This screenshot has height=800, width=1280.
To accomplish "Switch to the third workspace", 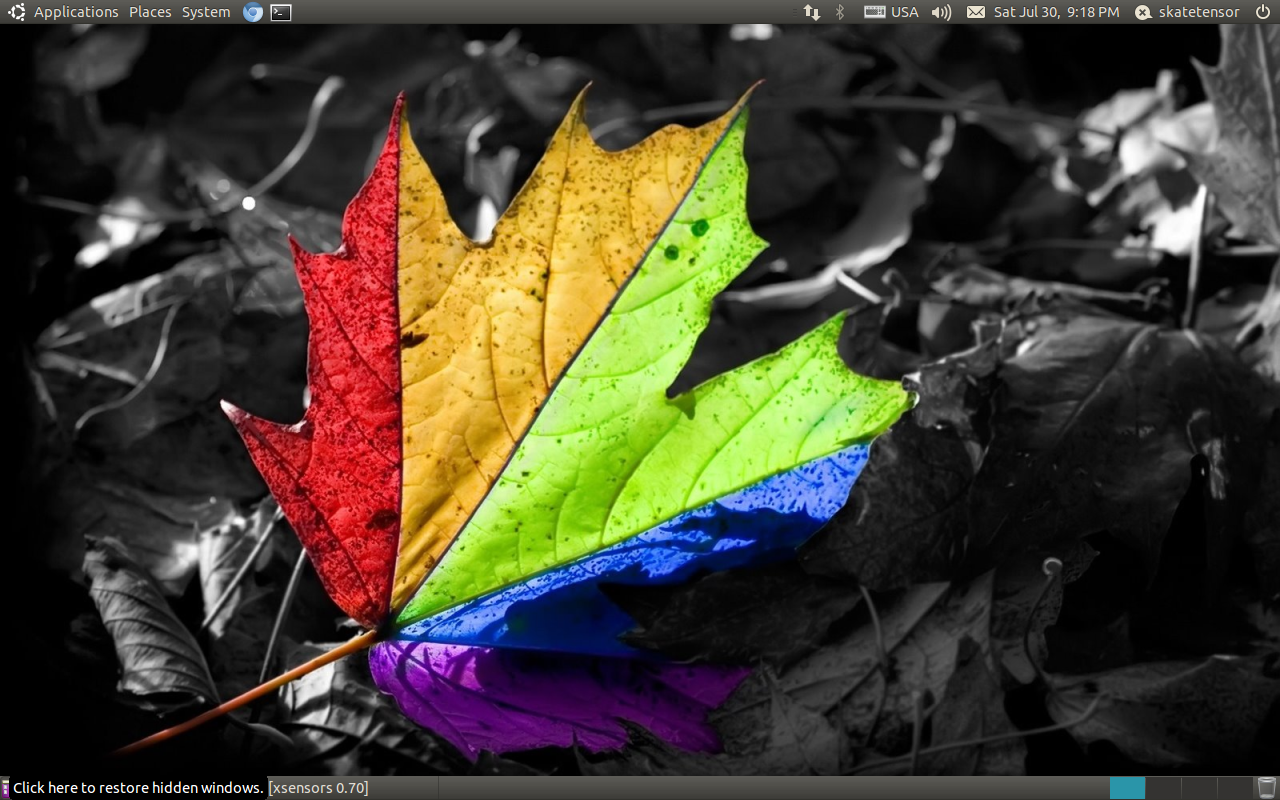I will coord(1199,788).
